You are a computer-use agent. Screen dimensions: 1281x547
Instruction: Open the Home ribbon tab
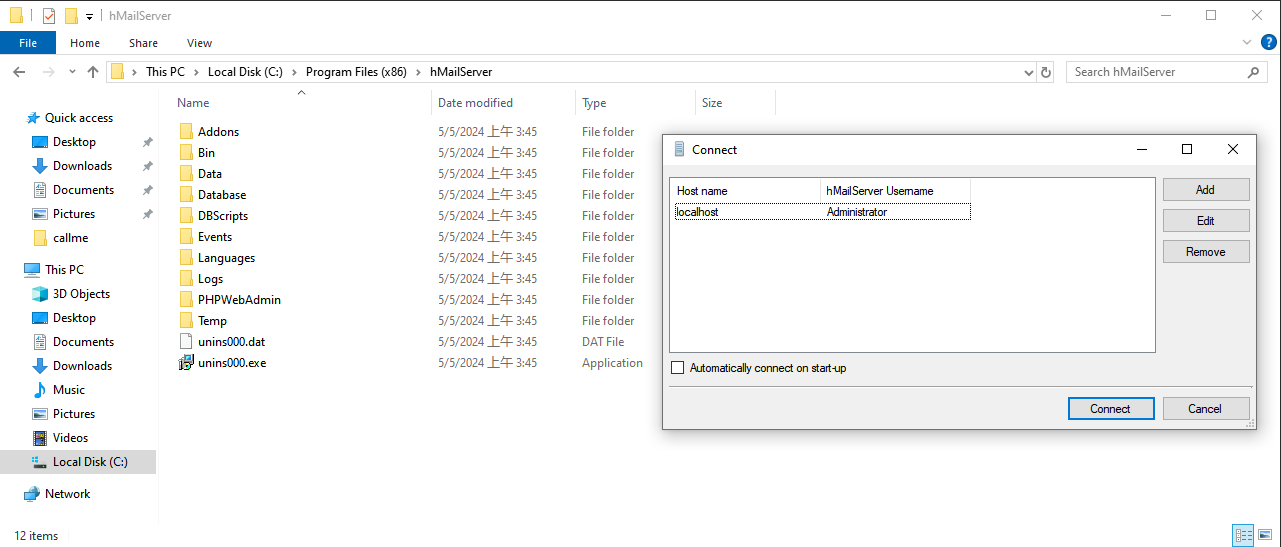click(x=85, y=43)
